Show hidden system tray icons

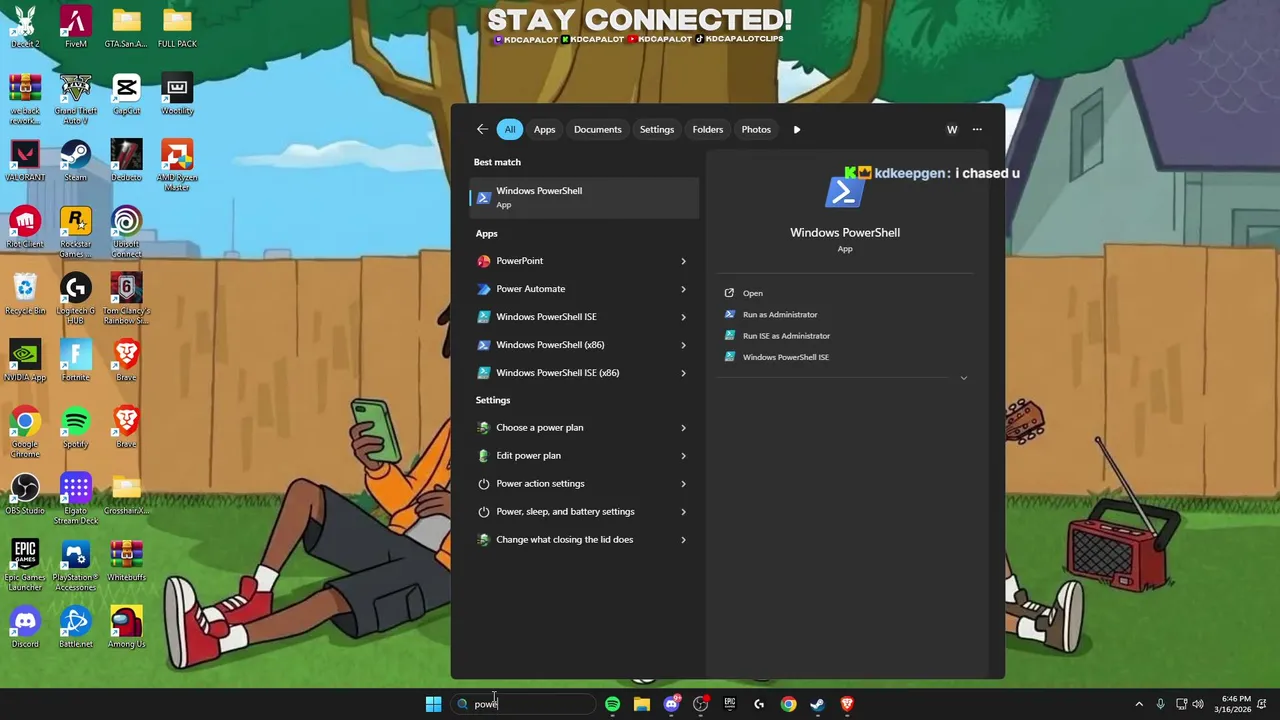pos(1138,704)
